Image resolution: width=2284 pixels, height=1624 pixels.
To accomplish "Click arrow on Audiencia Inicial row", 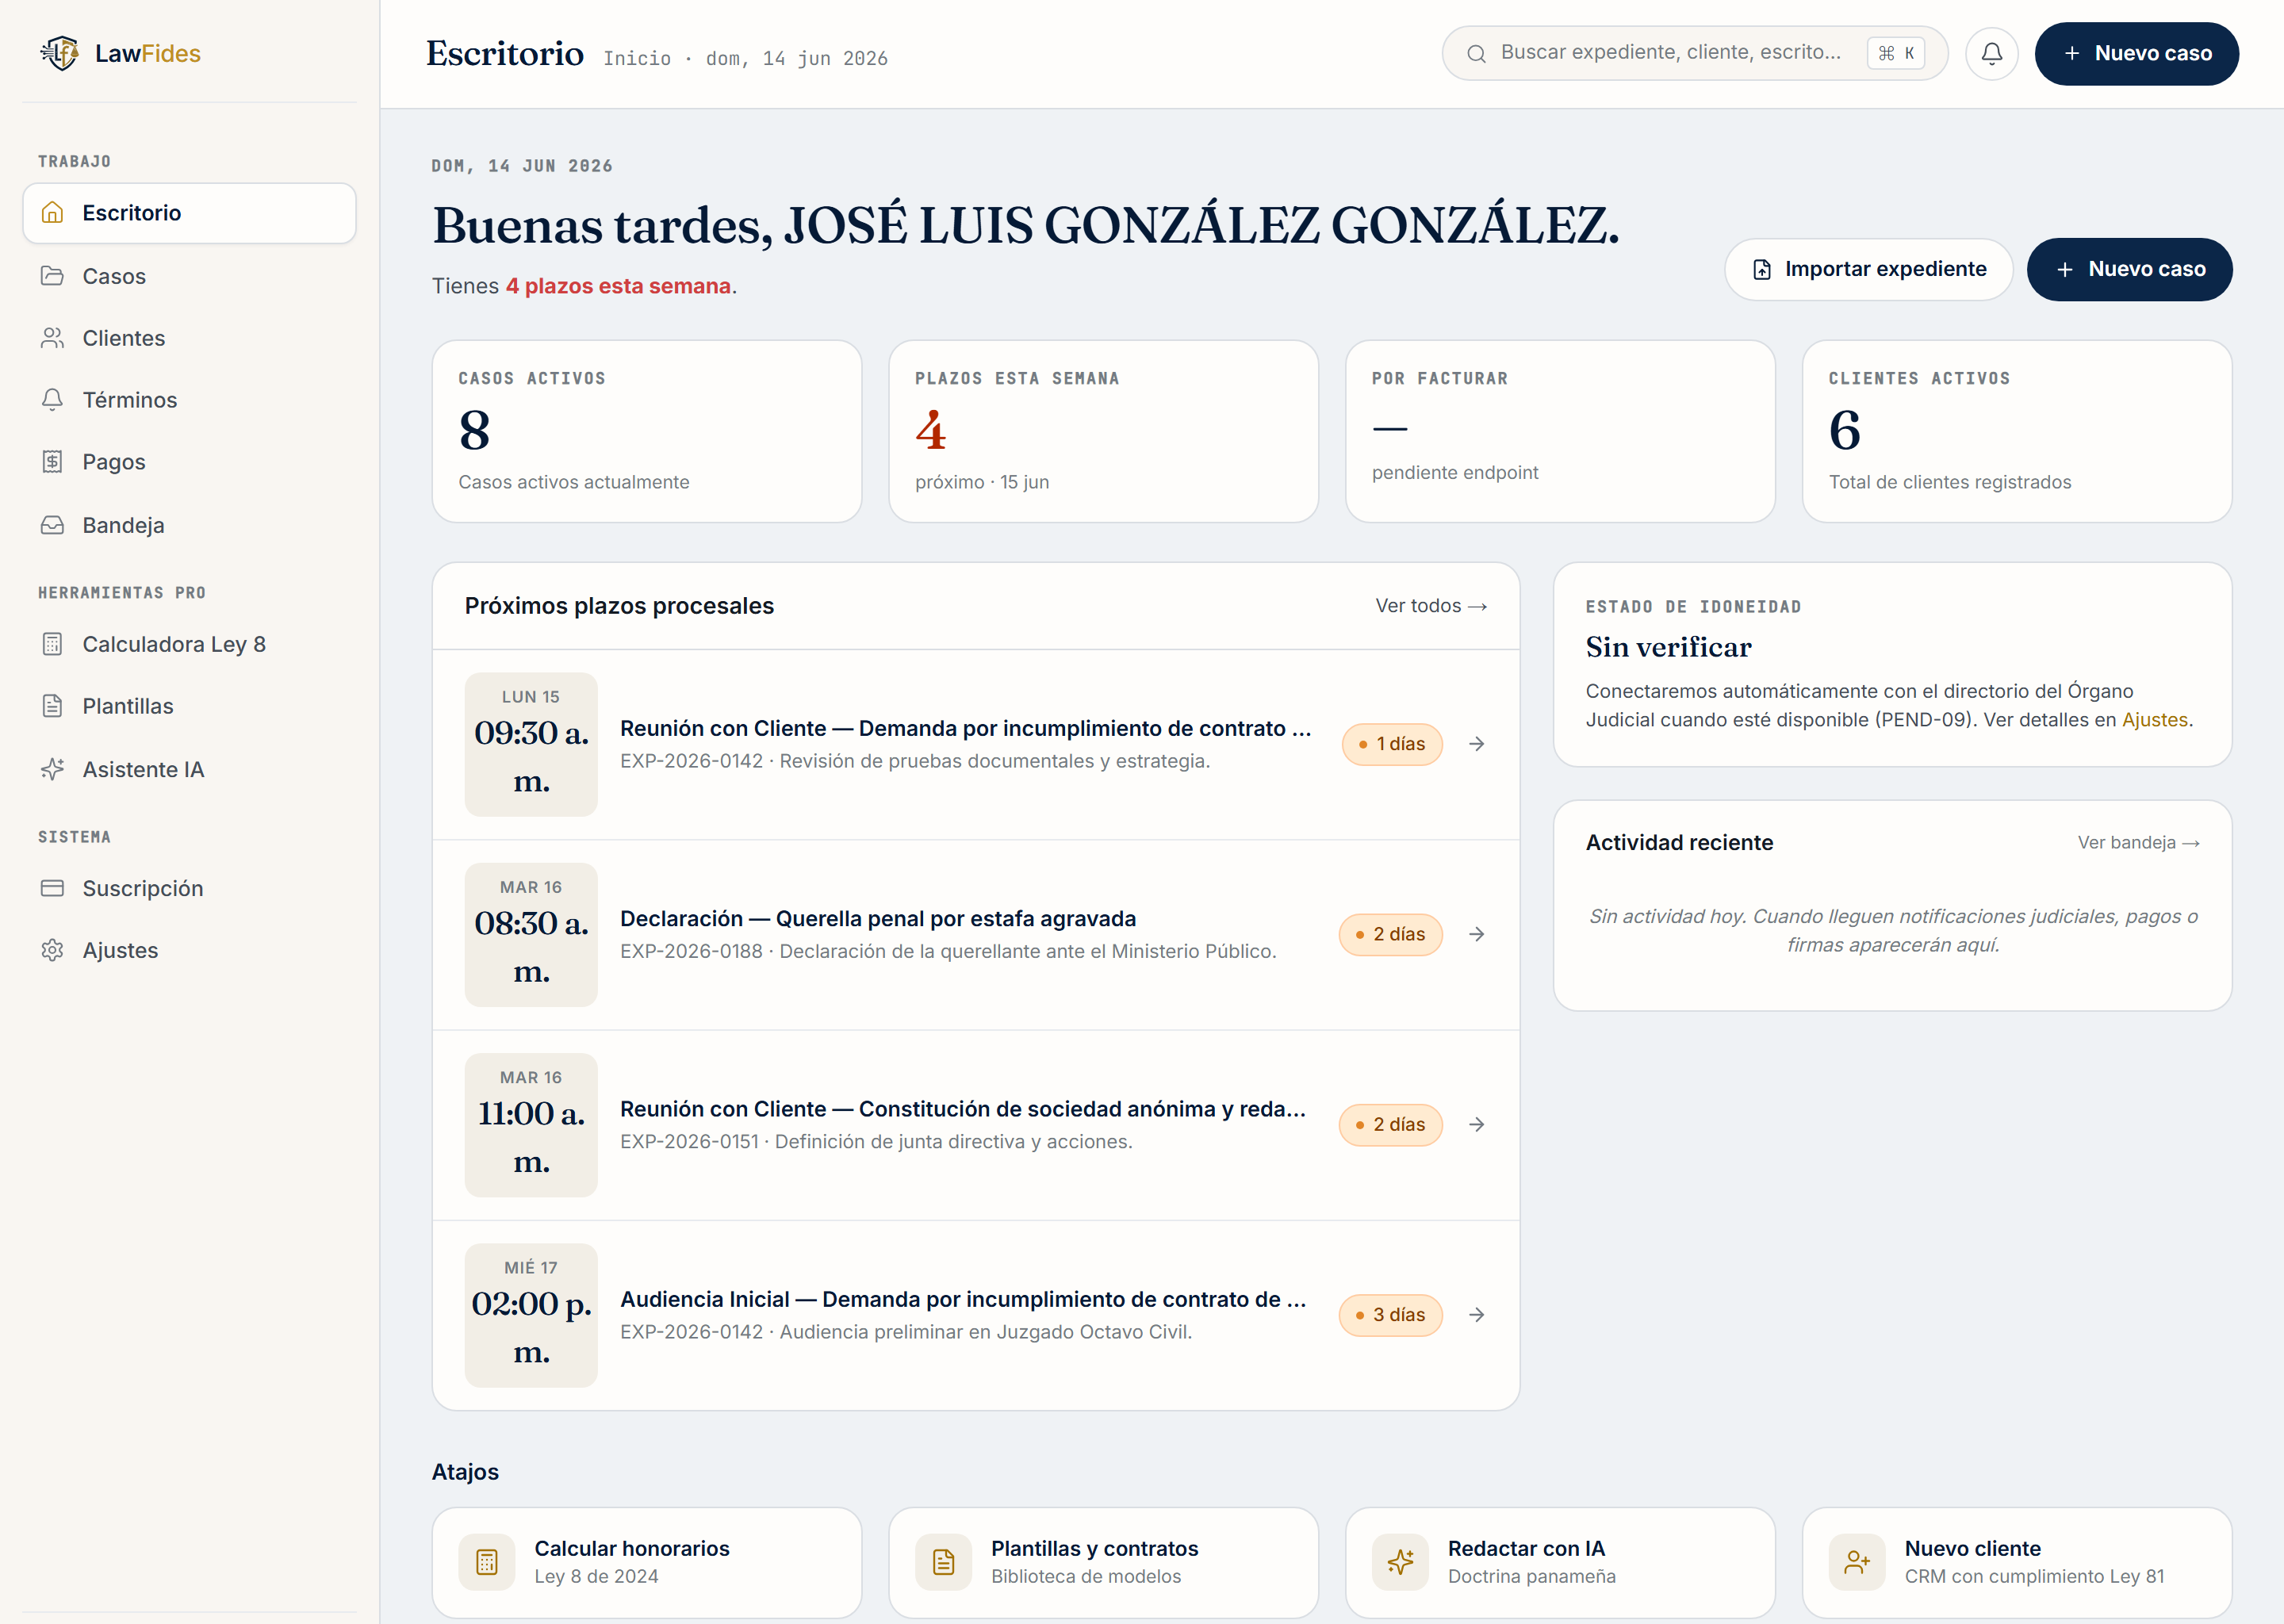I will (x=1477, y=1315).
